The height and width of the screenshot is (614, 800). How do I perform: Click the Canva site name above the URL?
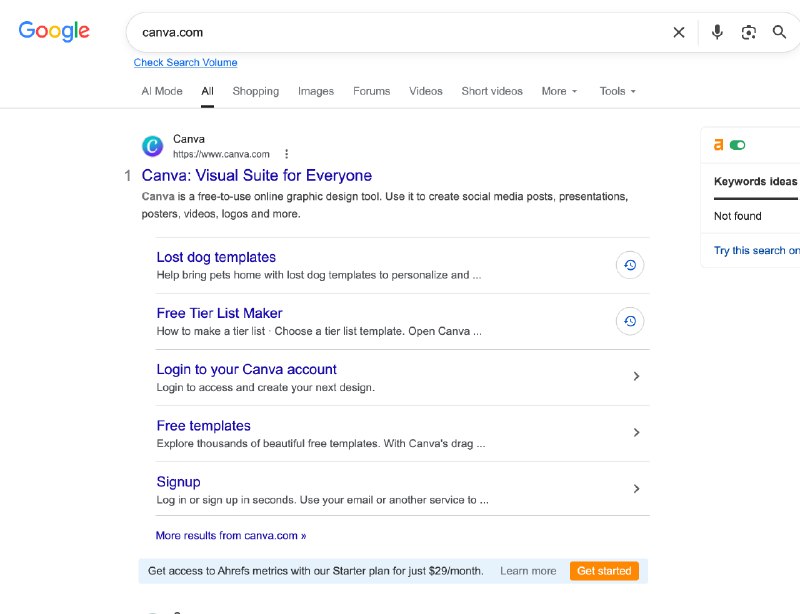click(189, 139)
